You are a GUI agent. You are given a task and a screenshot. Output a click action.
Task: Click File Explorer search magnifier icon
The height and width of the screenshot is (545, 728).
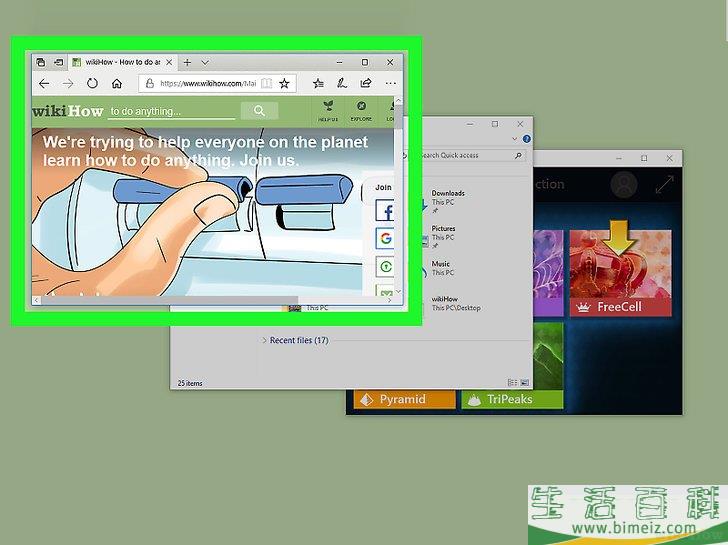[x=518, y=156]
